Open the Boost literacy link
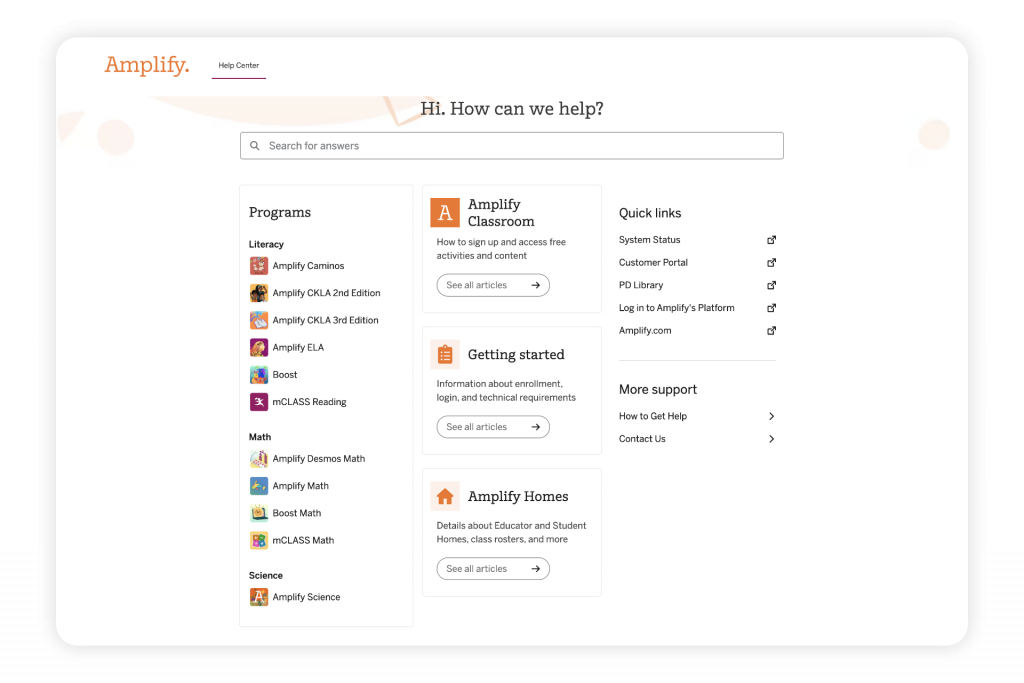Viewport: 1024px width, 683px height. (285, 375)
